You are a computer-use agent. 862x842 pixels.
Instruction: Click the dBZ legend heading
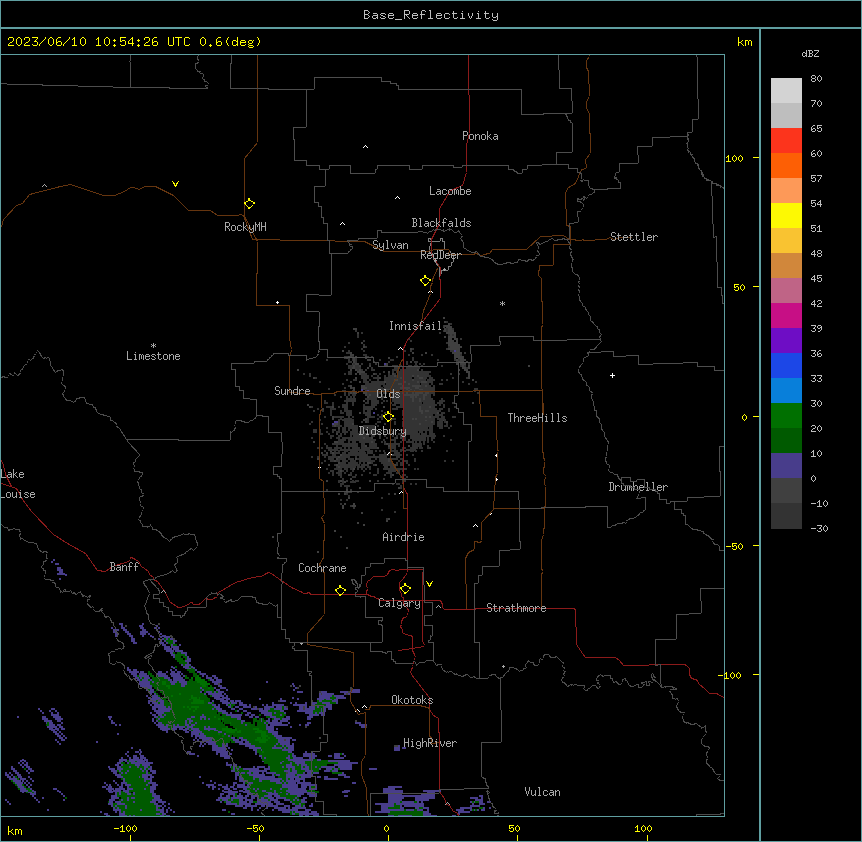[810, 53]
